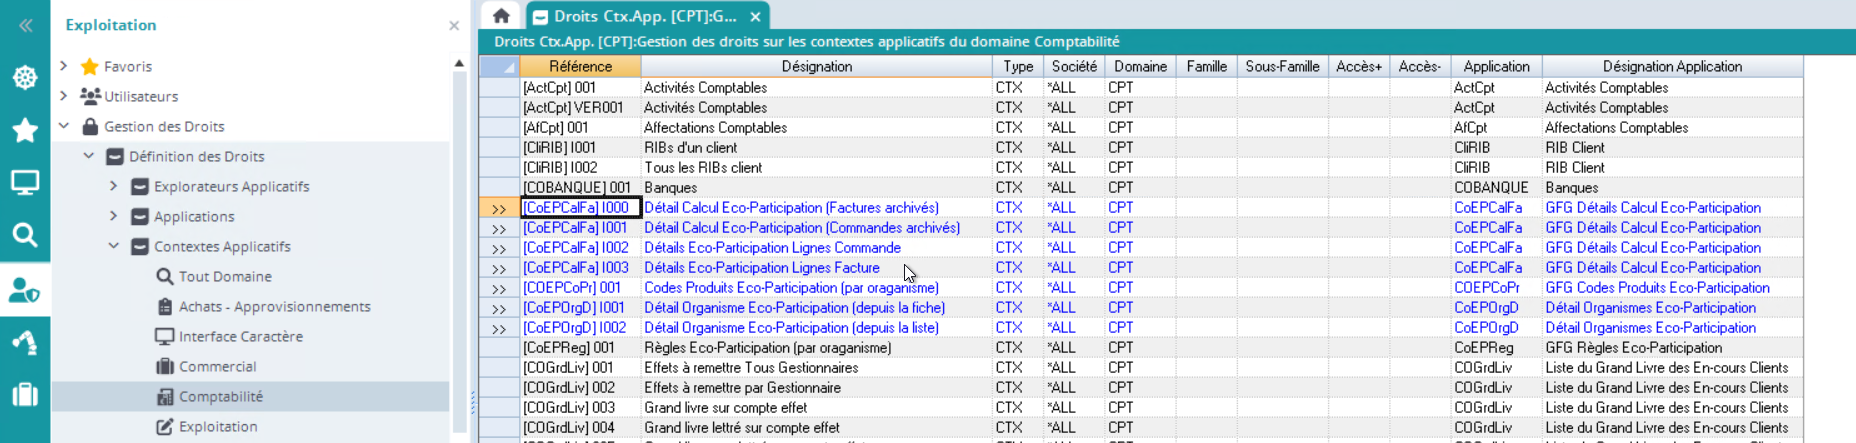Select 'RIBs d'un client' designation
This screenshot has width=1856, height=443.
pyautogui.click(x=817, y=148)
